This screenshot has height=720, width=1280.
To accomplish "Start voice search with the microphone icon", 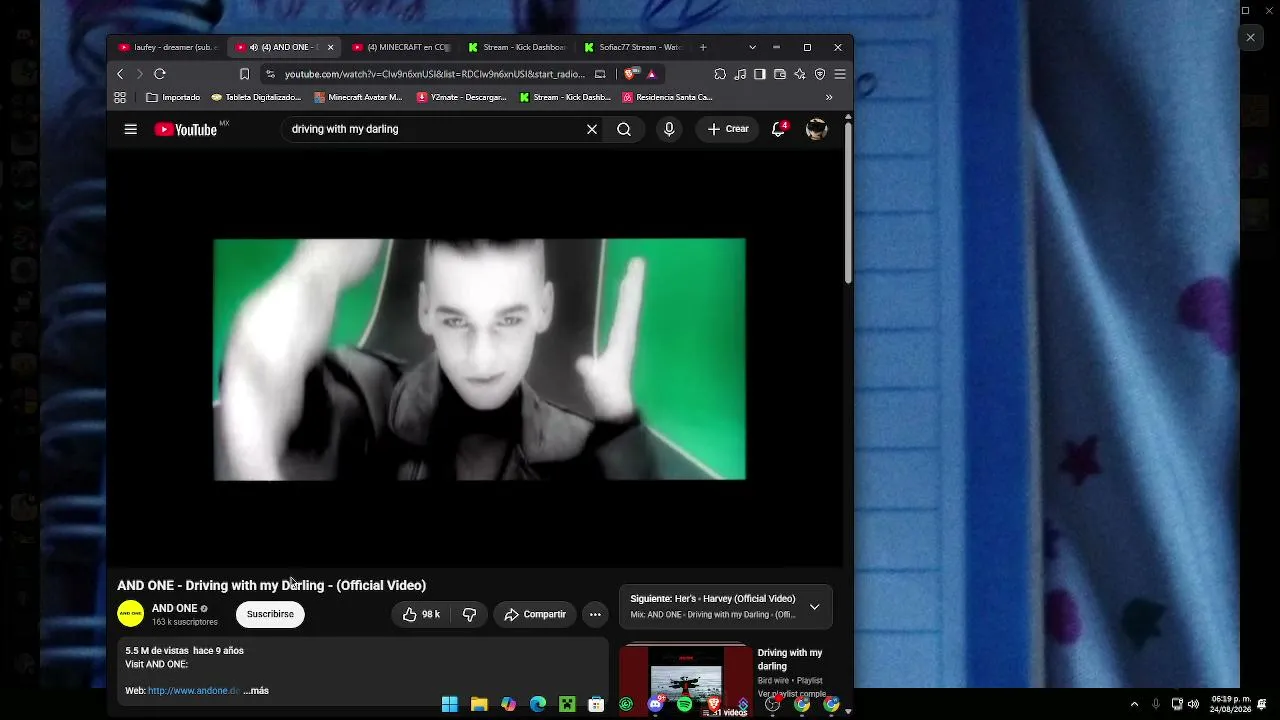I will [669, 129].
